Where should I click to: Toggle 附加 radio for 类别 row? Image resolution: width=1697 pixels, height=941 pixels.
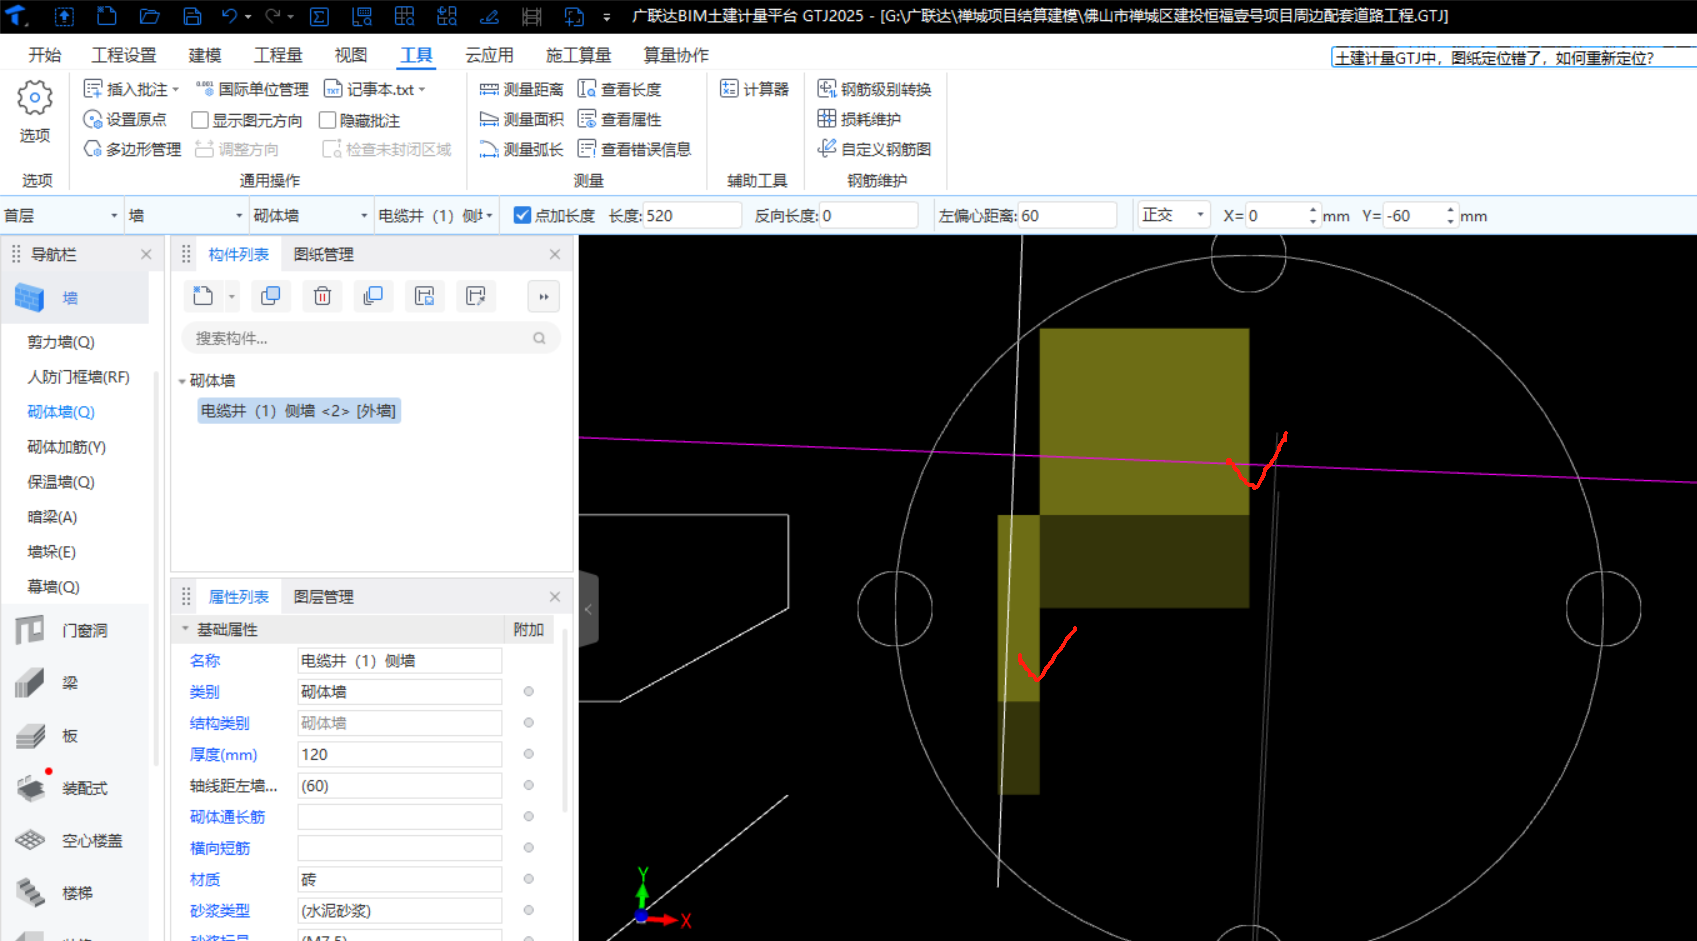529,691
